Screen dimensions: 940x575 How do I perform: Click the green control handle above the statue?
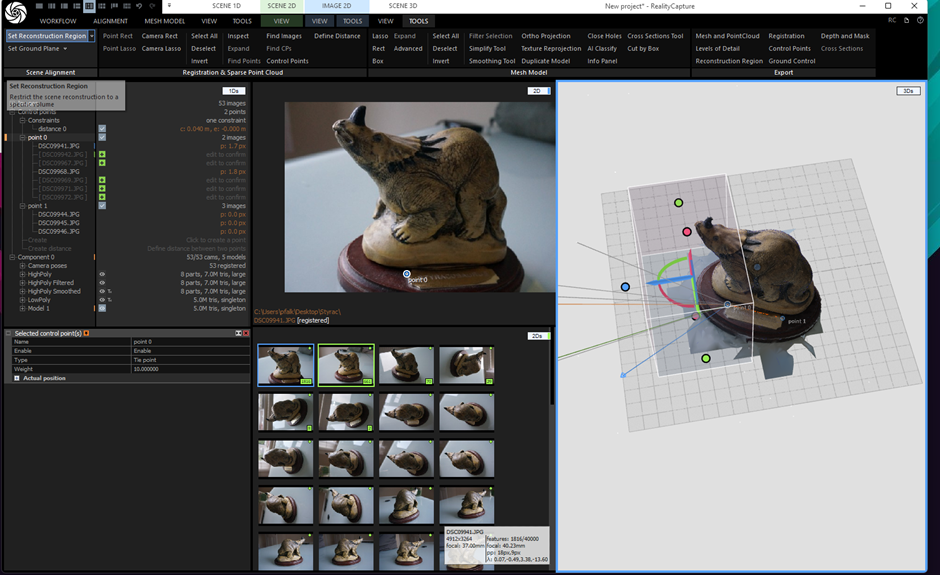[x=678, y=203]
